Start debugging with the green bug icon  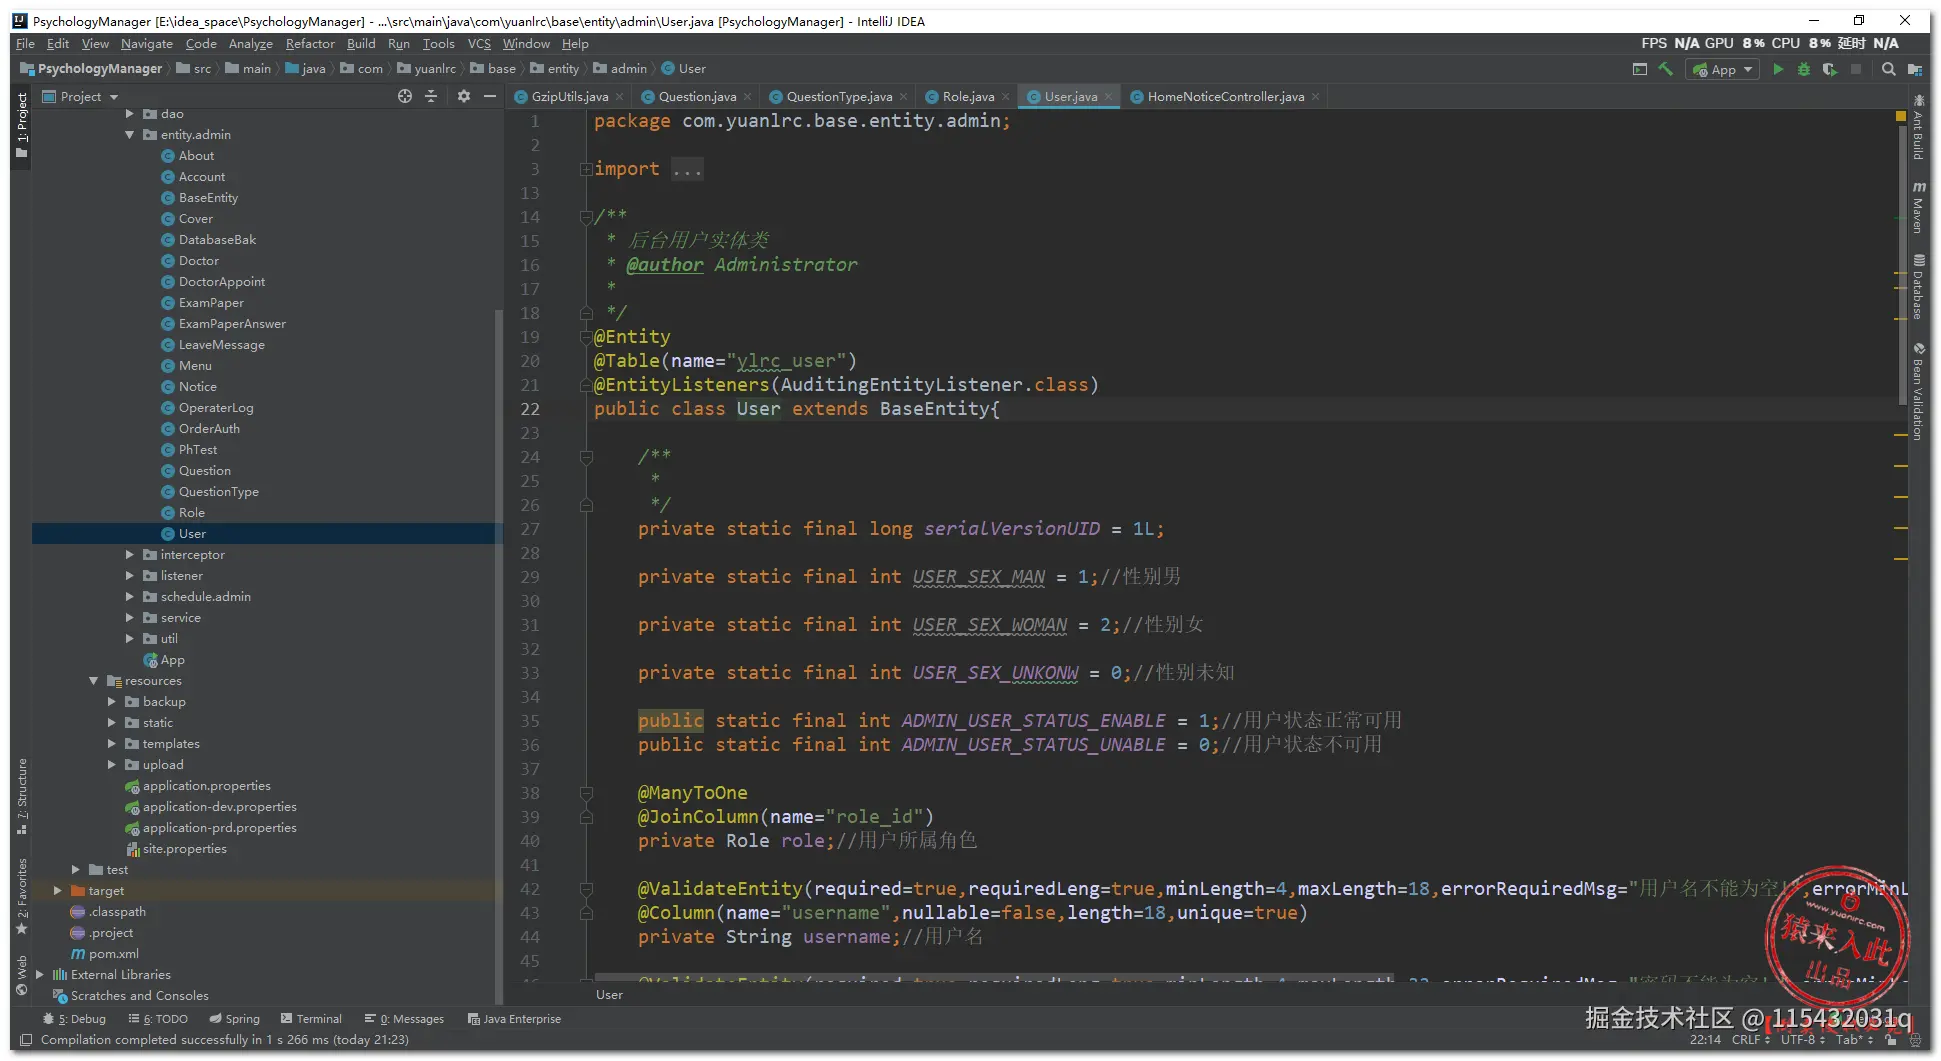tap(1803, 69)
